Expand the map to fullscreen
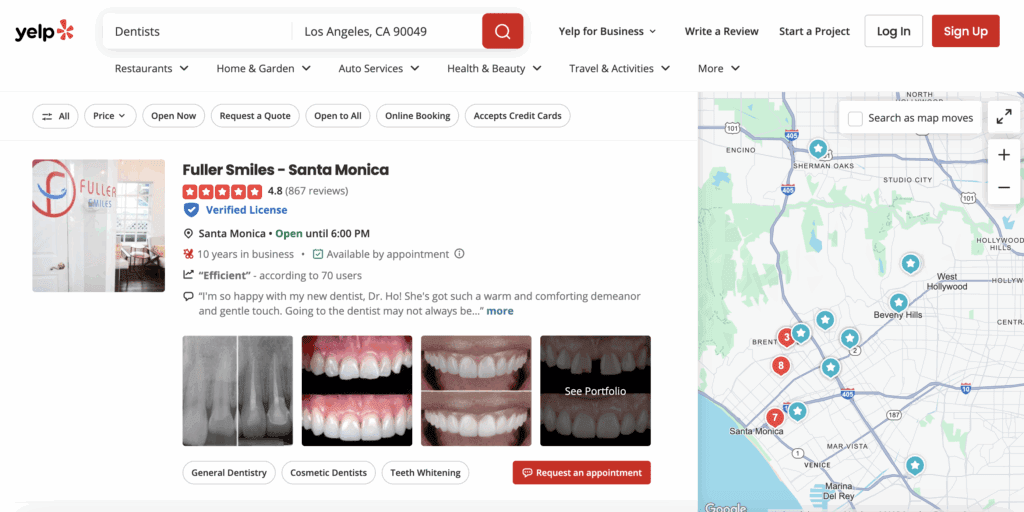1024x512 pixels. click(x=1003, y=117)
